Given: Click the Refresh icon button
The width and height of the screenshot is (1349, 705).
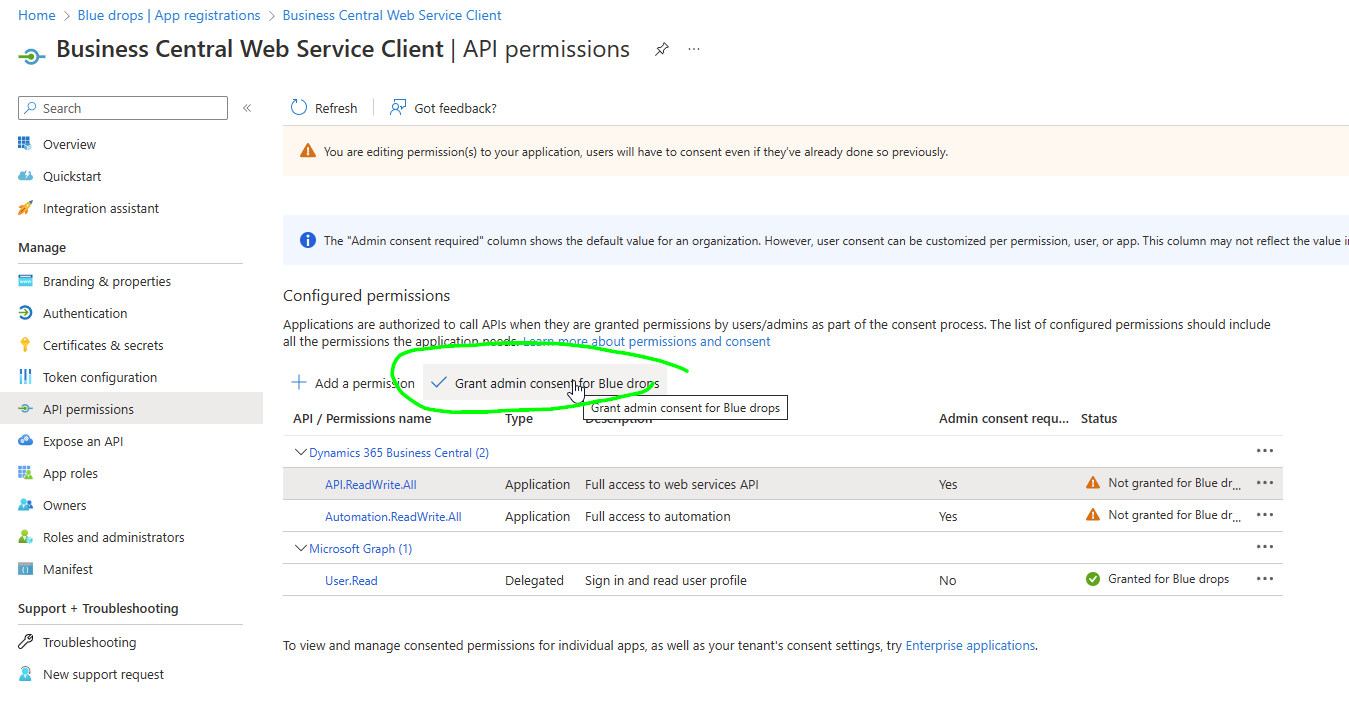Looking at the screenshot, I should (298, 108).
